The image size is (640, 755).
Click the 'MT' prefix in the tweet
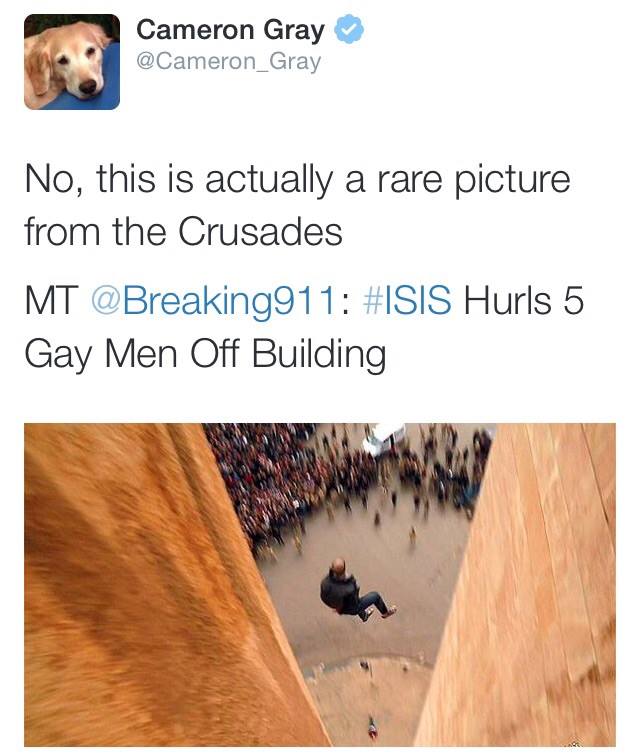click(52, 300)
